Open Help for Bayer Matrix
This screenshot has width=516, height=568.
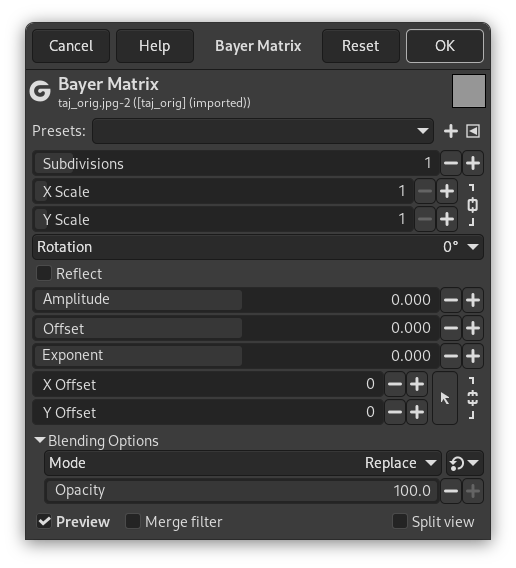tap(155, 46)
